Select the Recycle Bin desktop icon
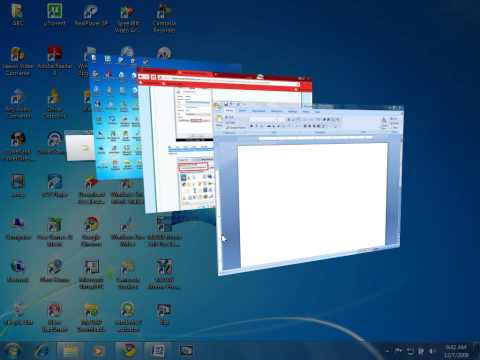This screenshot has height=360, width=480. (19, 314)
